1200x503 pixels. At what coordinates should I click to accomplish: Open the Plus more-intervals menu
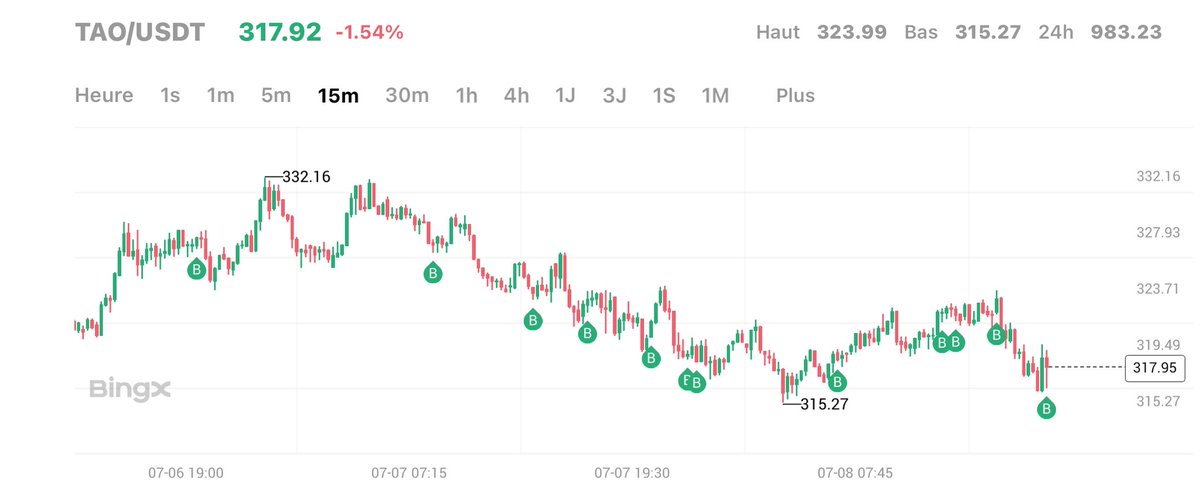point(795,95)
